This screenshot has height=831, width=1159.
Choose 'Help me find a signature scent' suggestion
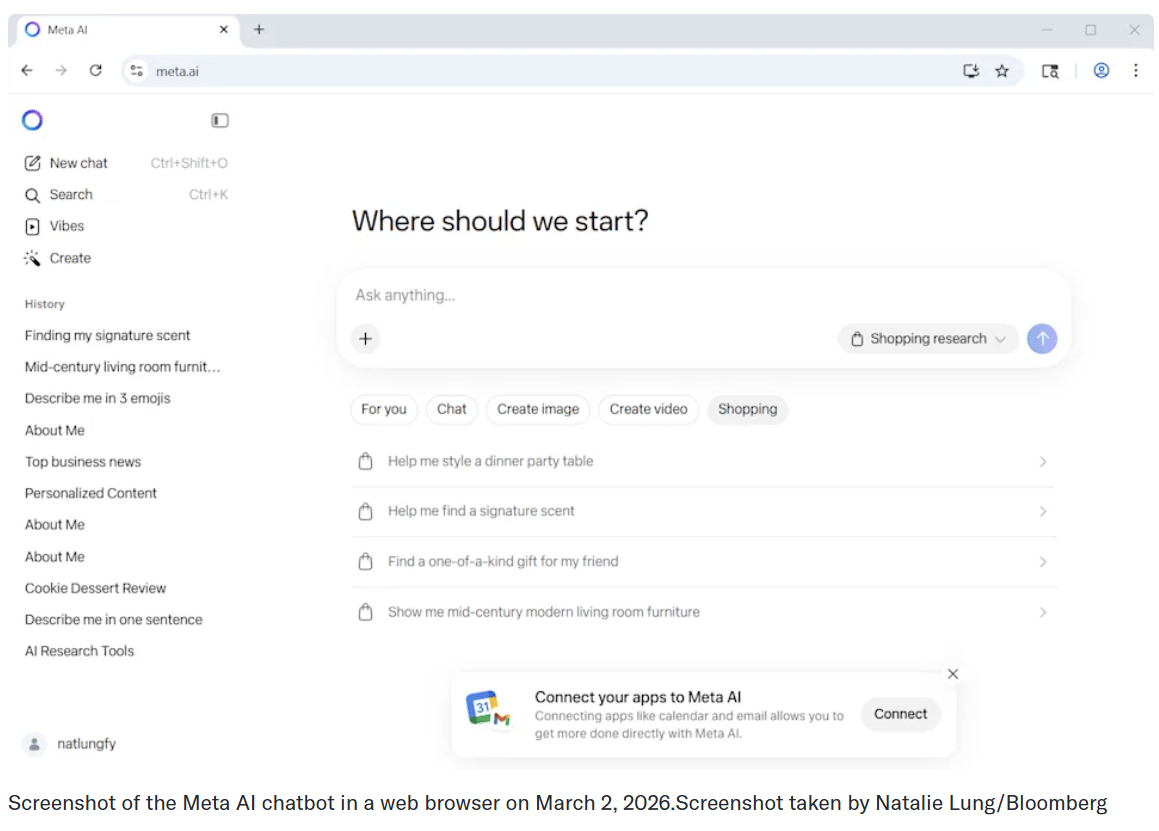[x=704, y=511]
